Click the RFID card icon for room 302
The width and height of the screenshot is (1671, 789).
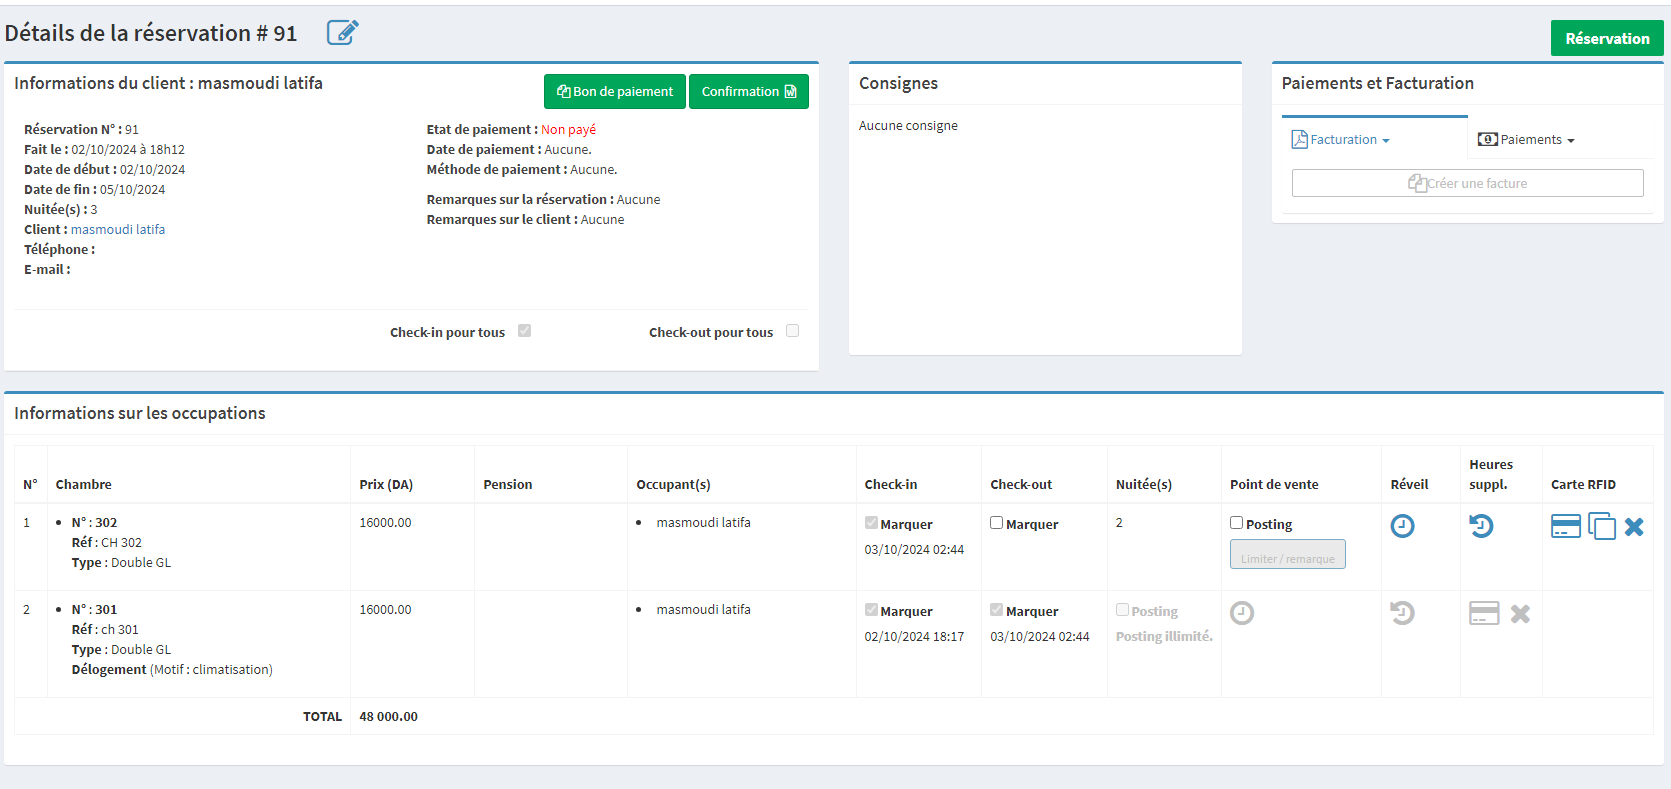pos(1565,526)
